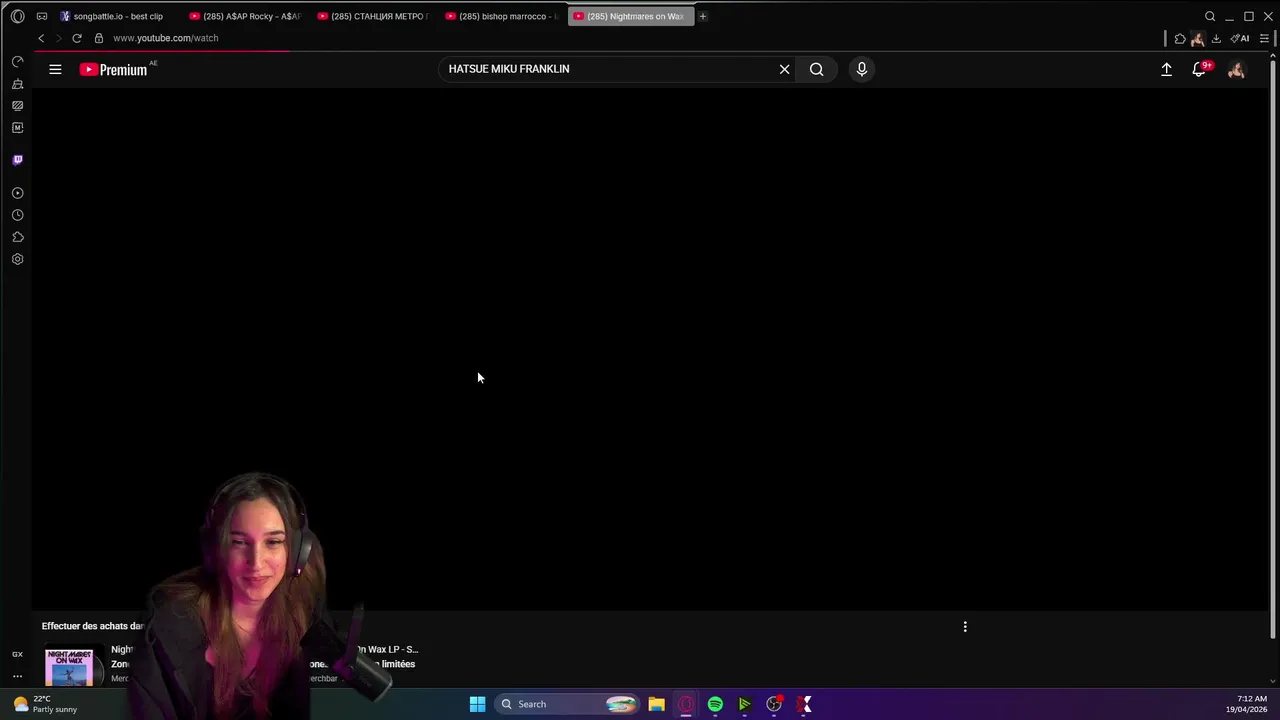Submit search with the magnifier button
Screen dimensions: 1280x720
817,69
